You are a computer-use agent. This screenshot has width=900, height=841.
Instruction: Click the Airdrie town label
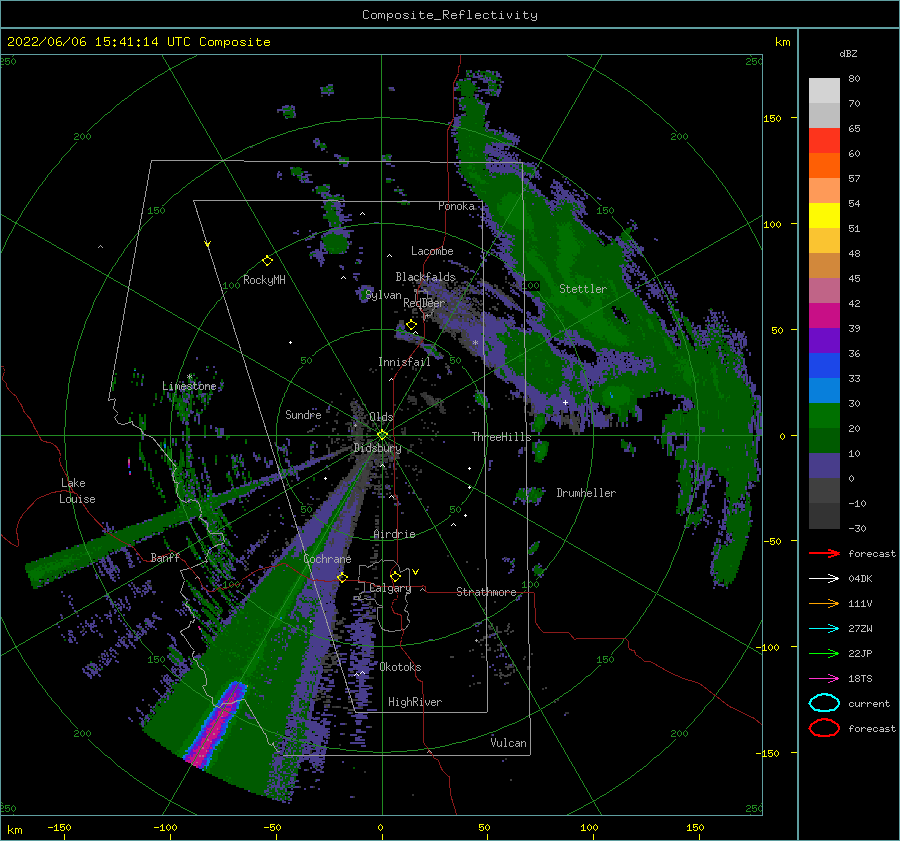point(394,534)
